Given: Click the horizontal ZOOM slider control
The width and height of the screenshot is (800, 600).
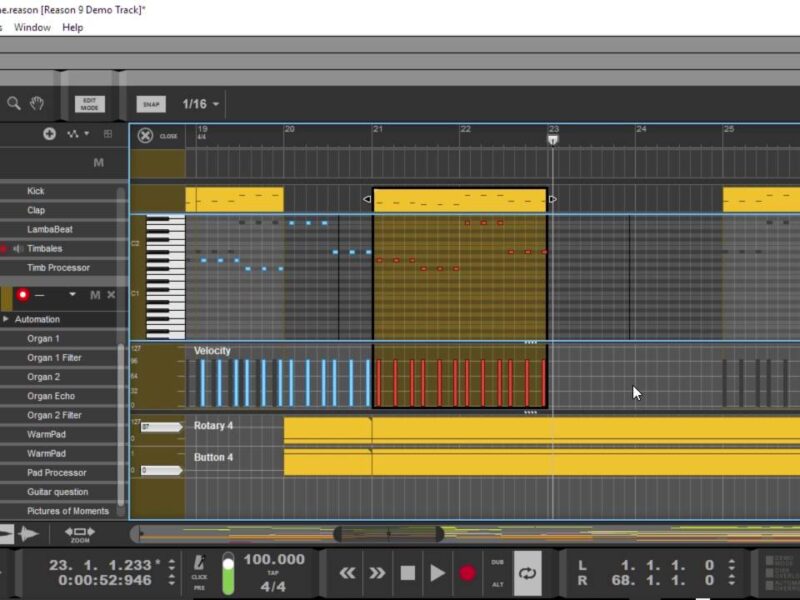Looking at the screenshot, I should pos(80,534).
